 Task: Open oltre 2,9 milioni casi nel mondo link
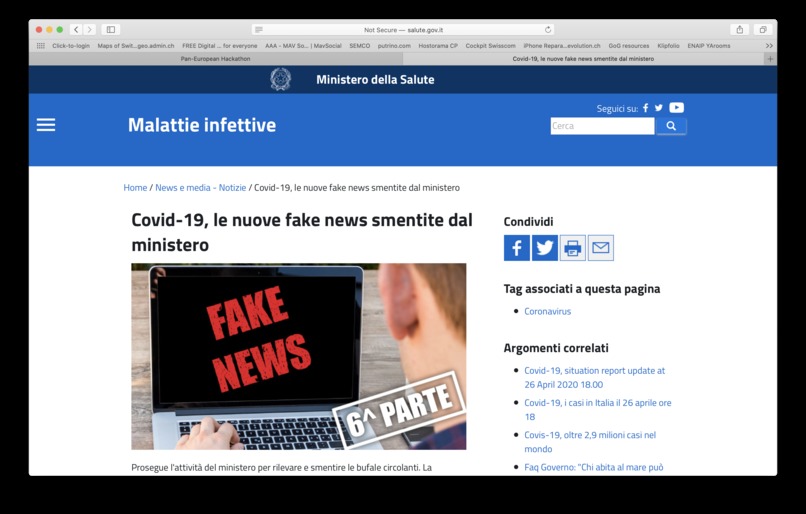(590, 442)
